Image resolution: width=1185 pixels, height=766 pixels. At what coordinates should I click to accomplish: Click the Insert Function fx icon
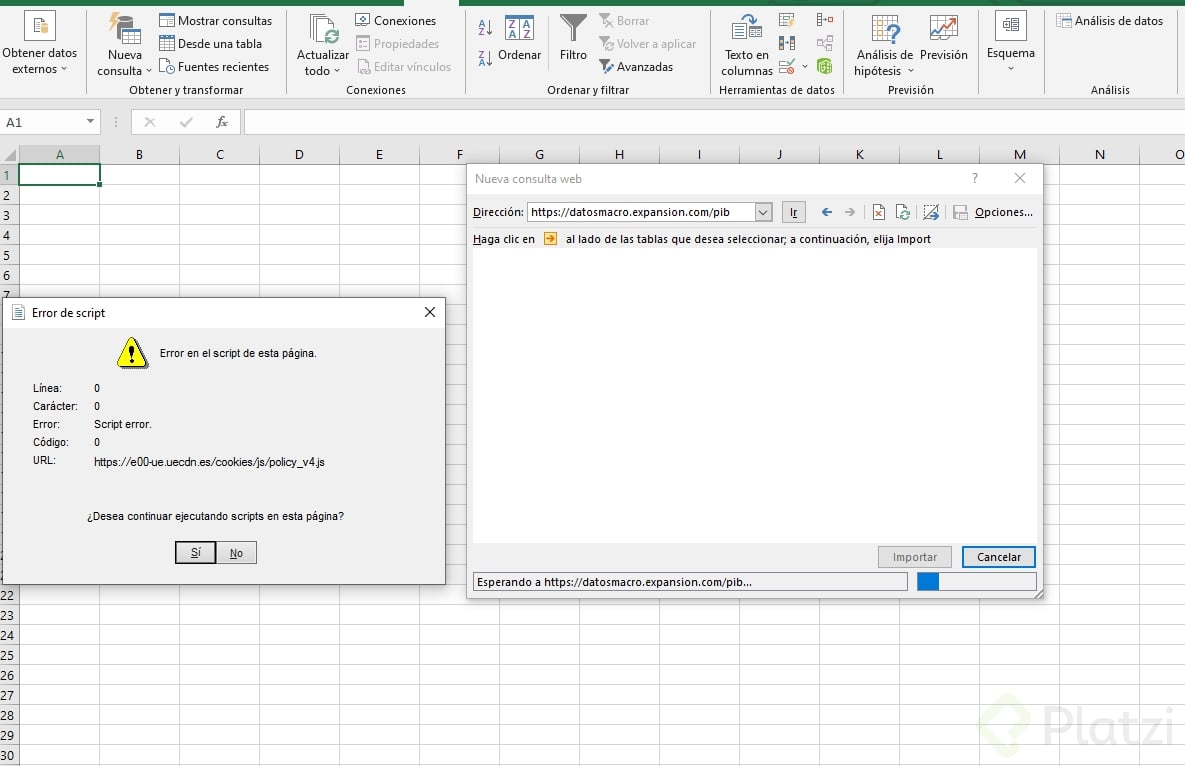pyautogui.click(x=222, y=122)
